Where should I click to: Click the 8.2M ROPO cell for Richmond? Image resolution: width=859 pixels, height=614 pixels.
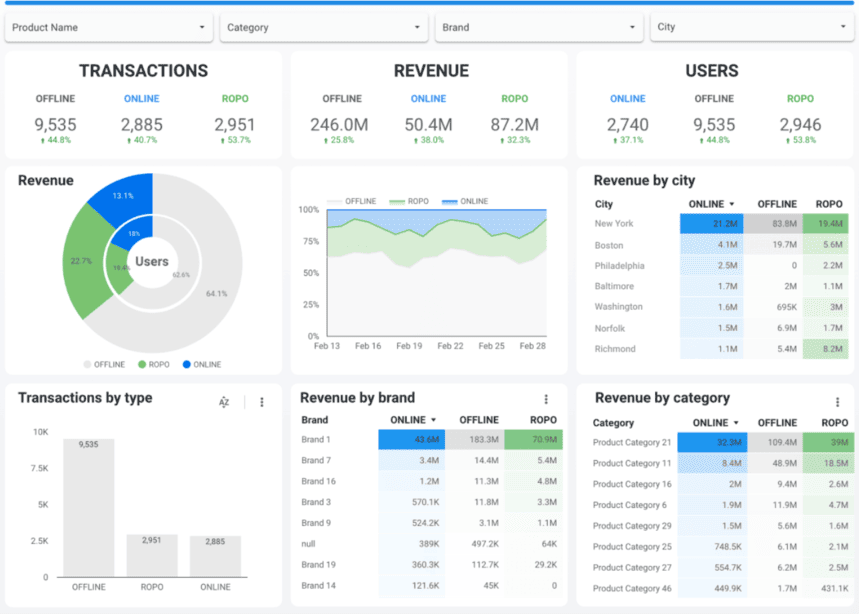[x=826, y=349]
